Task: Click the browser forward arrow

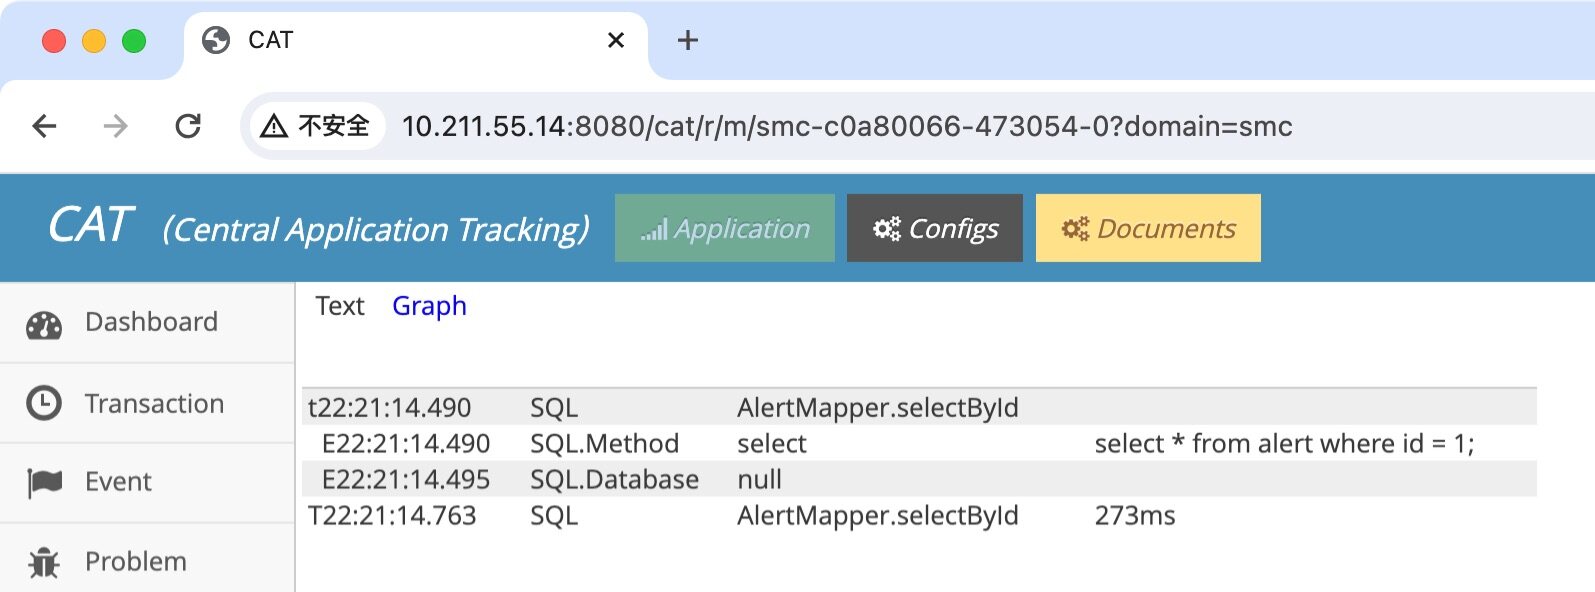Action: pos(116,126)
